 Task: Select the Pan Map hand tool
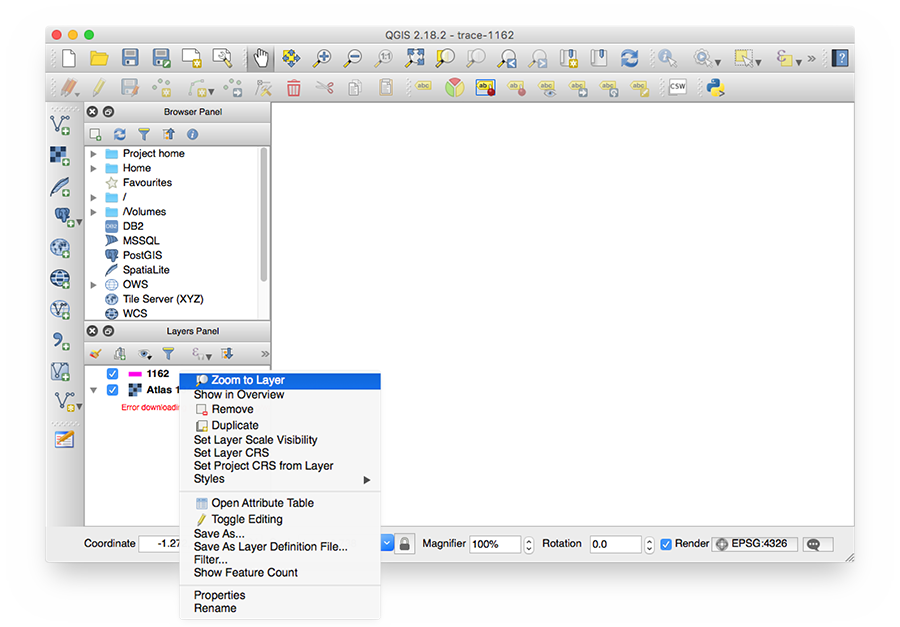261,58
